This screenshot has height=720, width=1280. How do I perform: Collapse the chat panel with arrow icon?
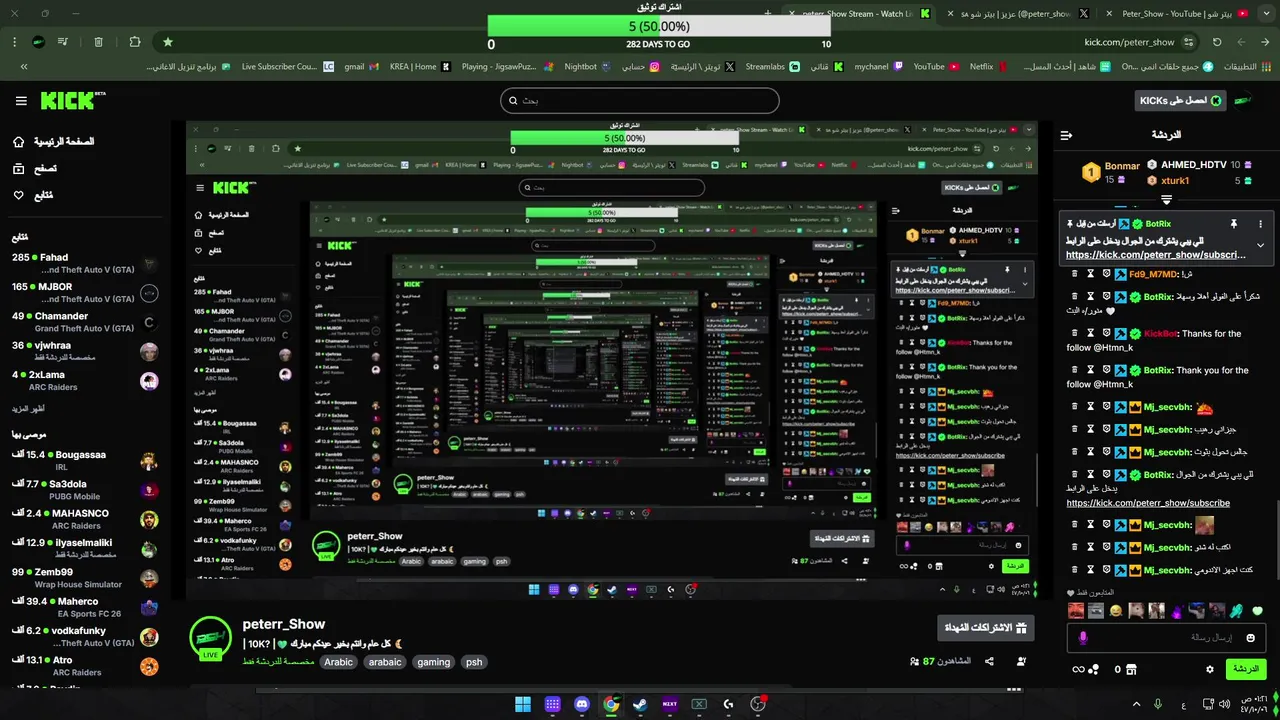click(1066, 134)
